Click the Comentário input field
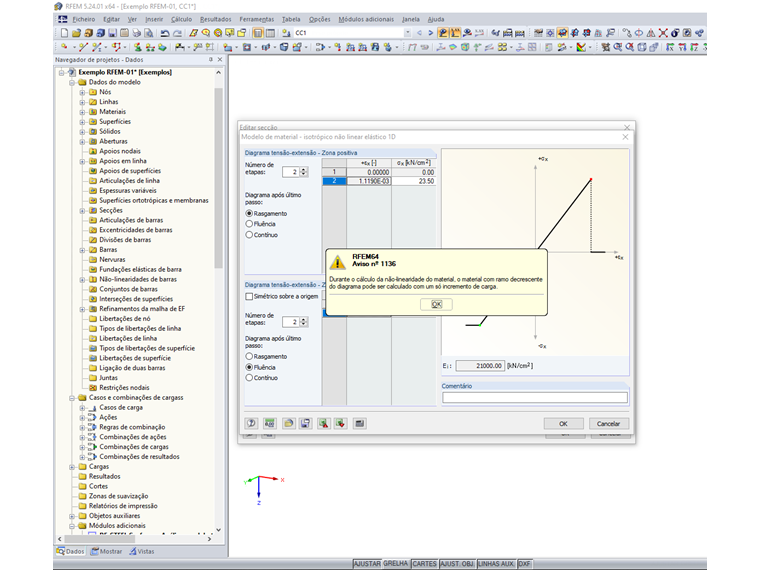Image resolution: width=760 pixels, height=570 pixels. point(535,398)
